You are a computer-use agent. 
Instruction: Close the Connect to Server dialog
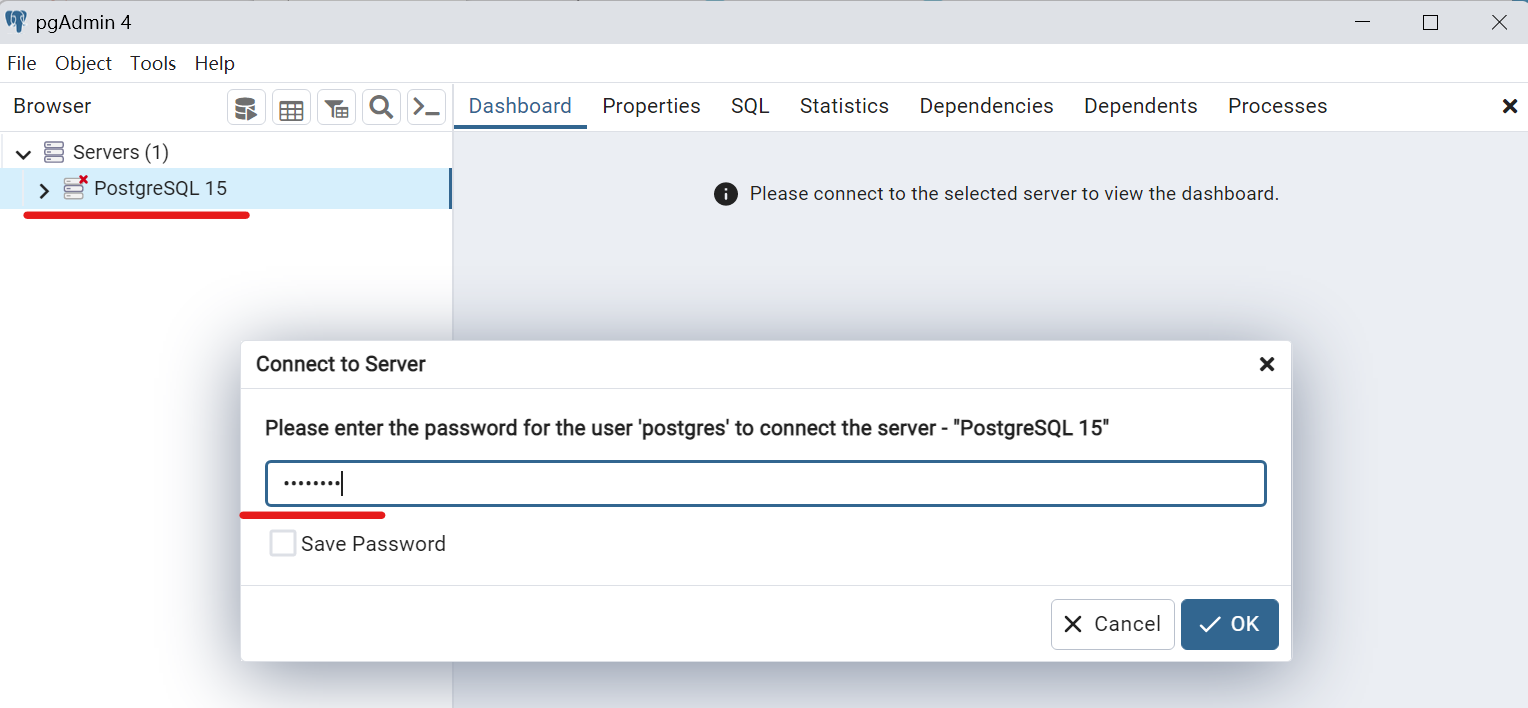1266,364
